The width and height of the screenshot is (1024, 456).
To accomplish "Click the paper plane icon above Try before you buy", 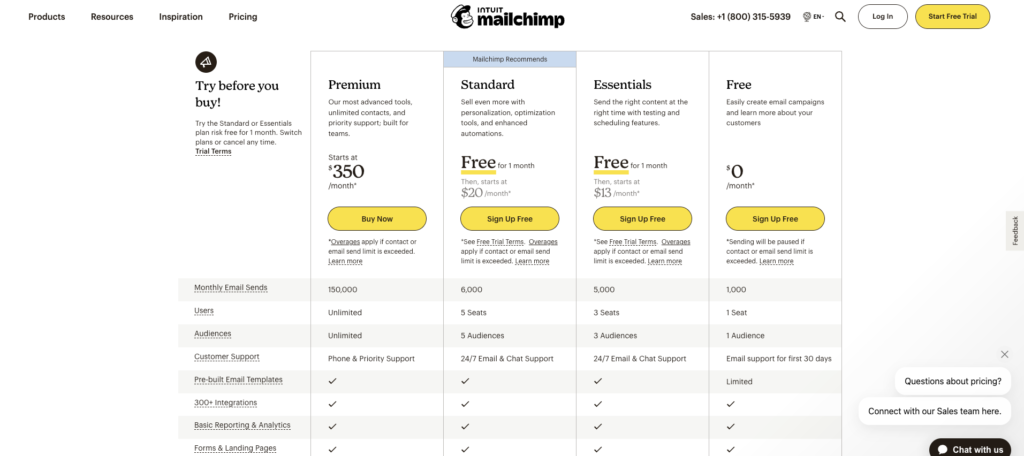I will tap(205, 61).
